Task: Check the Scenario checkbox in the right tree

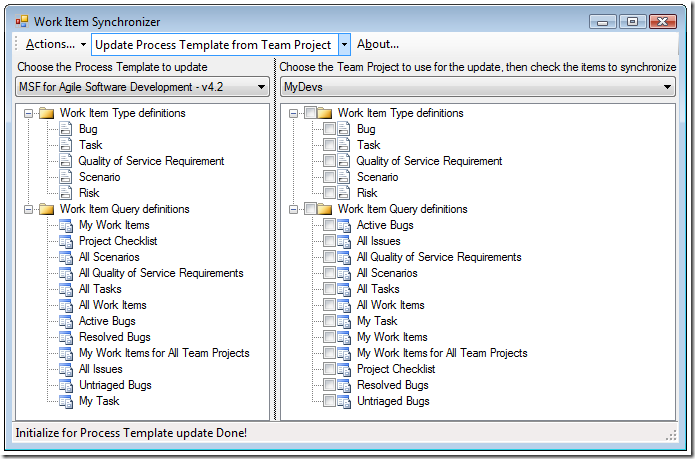Action: 329,177
